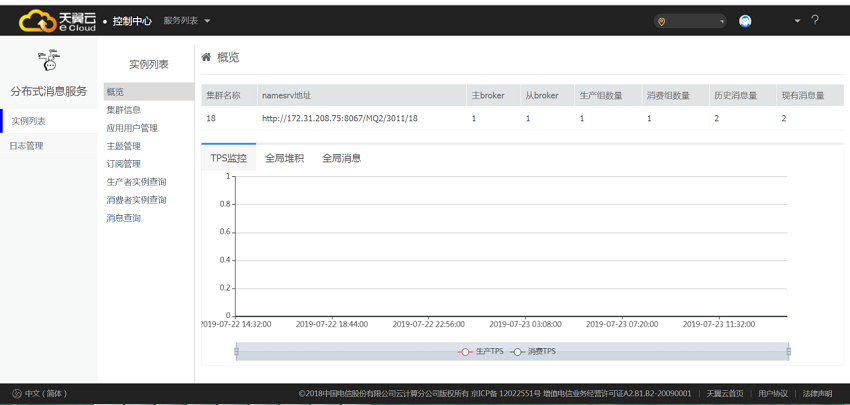Click the 实例列表 heading in submenu
The width and height of the screenshot is (850, 405).
pos(149,65)
